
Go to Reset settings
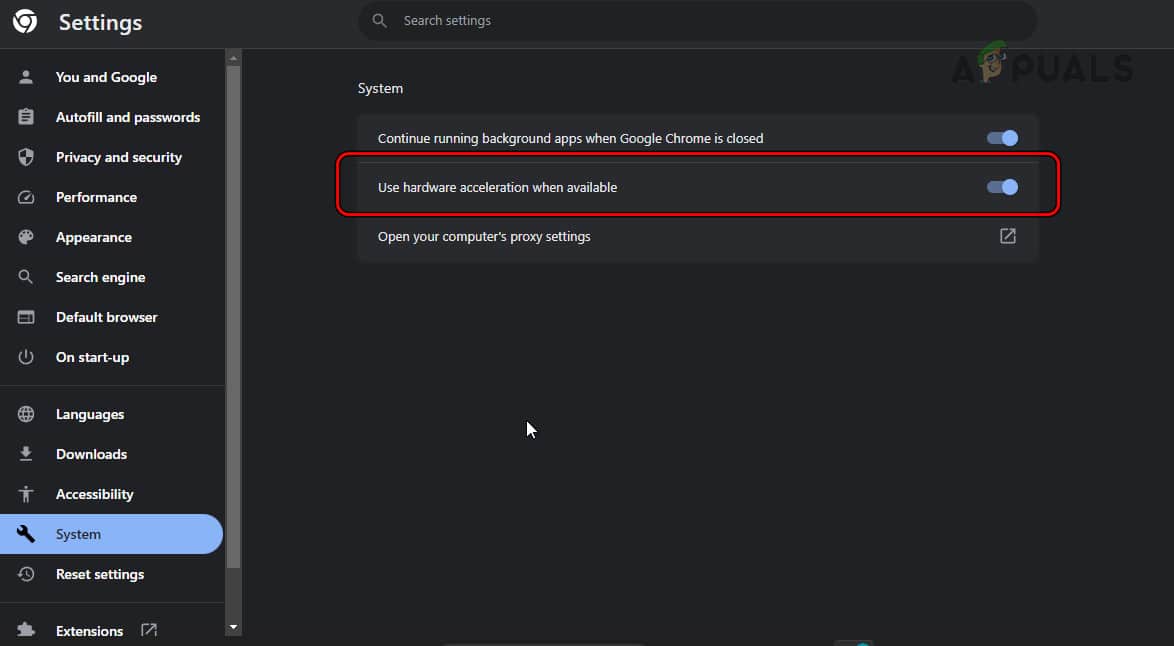pyautogui.click(x=100, y=574)
